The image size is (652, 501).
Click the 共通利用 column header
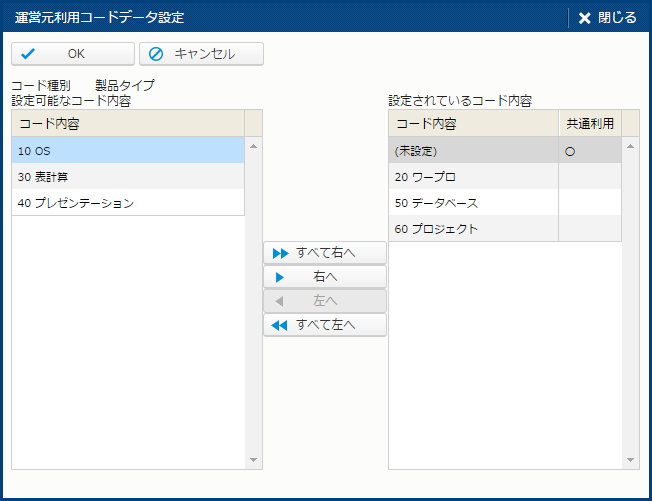[589, 124]
